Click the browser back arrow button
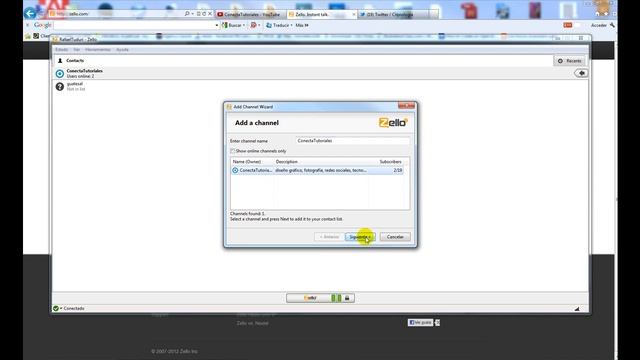The width and height of the screenshot is (640, 360). 30,13
